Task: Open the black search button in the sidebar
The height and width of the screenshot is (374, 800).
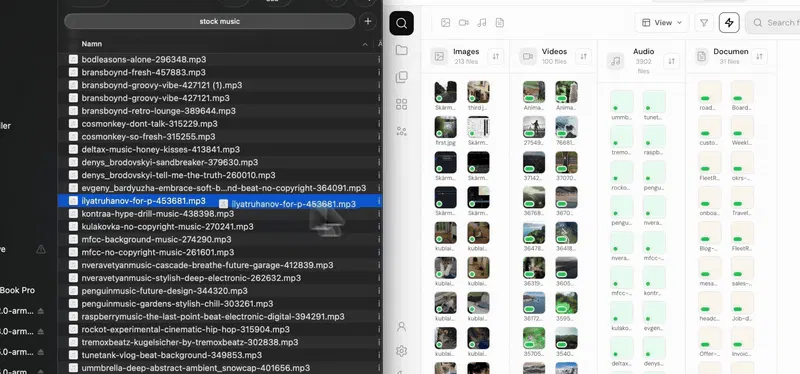Action: (x=402, y=23)
